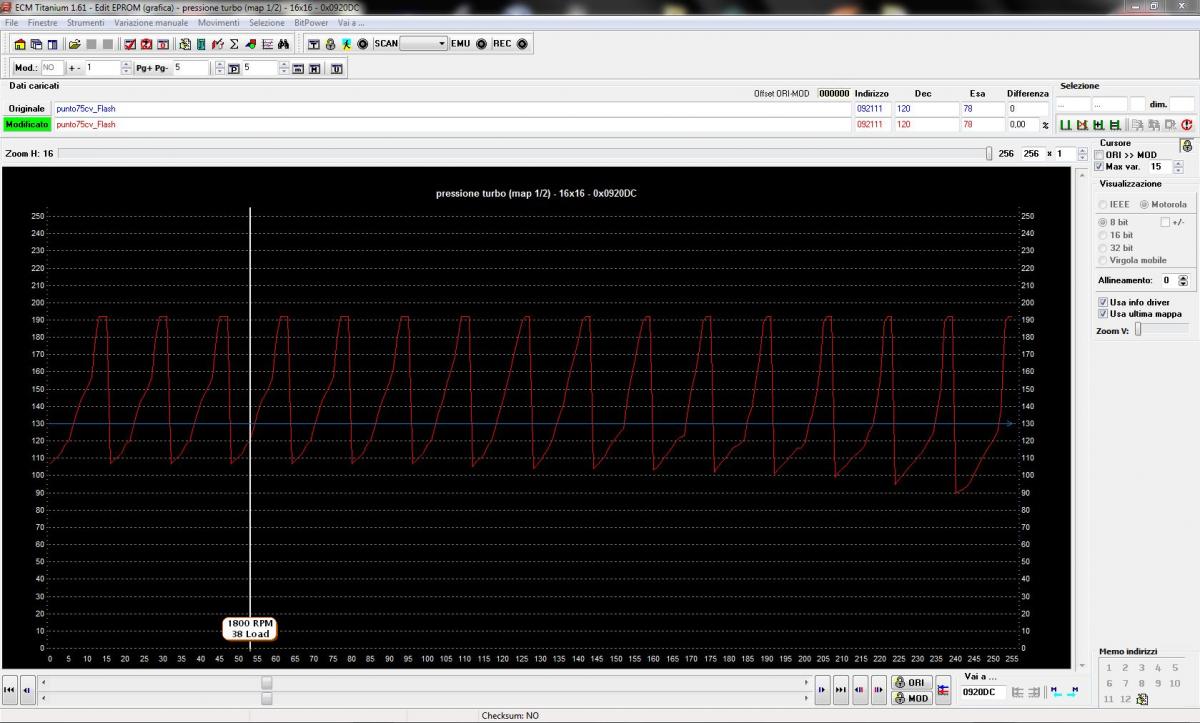
Task: Click the skip-to-start icon at bottom left
Action: click(x=9, y=690)
